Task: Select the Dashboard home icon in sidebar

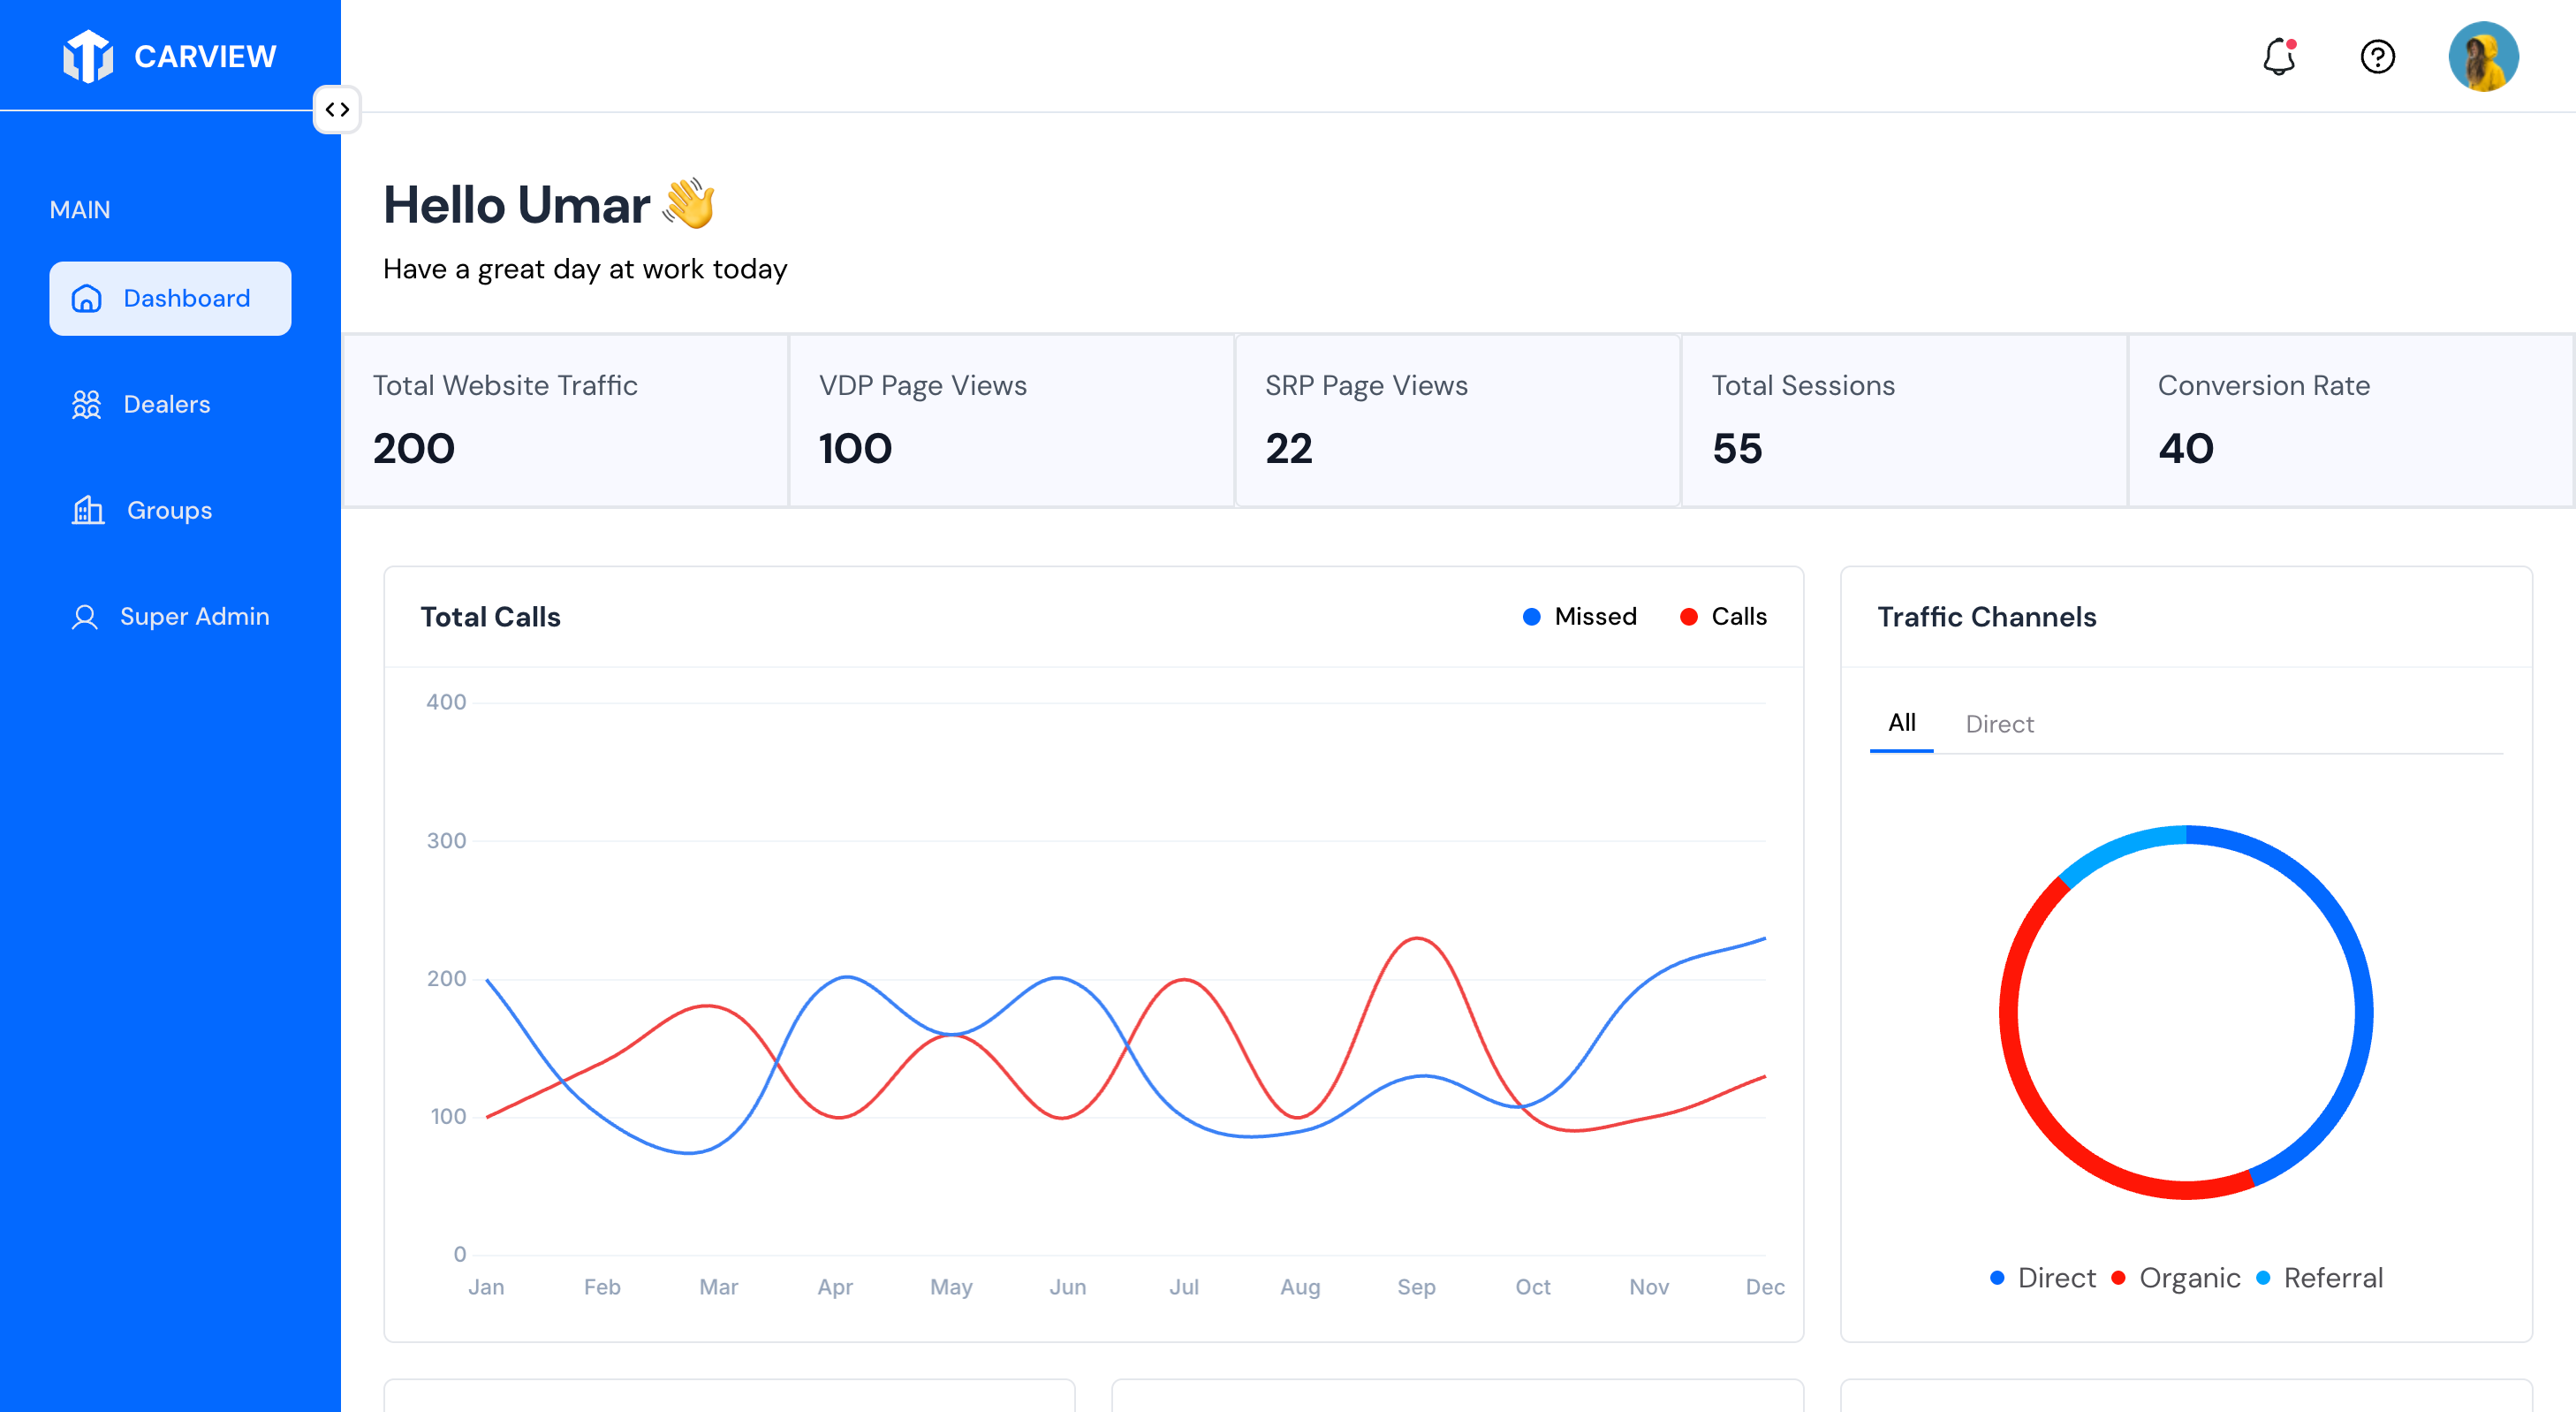Action: [x=88, y=298]
